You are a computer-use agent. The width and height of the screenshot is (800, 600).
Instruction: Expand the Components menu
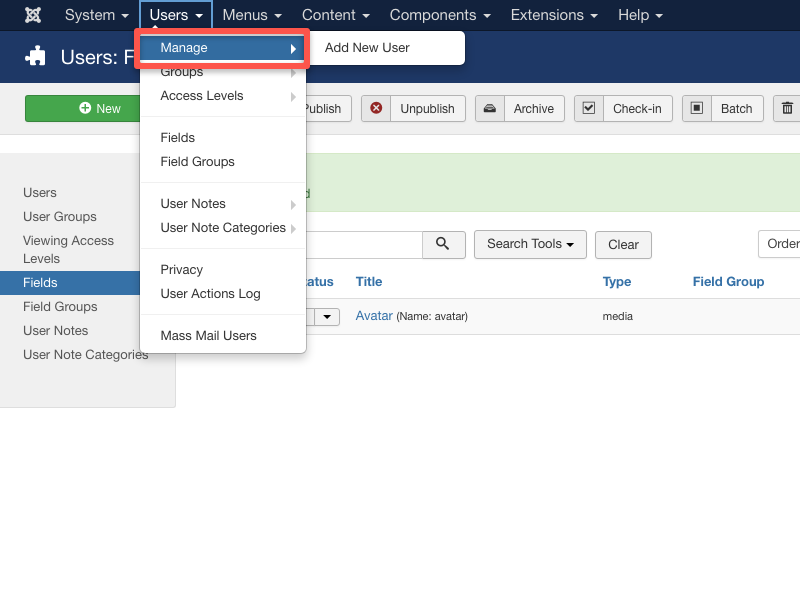click(440, 15)
